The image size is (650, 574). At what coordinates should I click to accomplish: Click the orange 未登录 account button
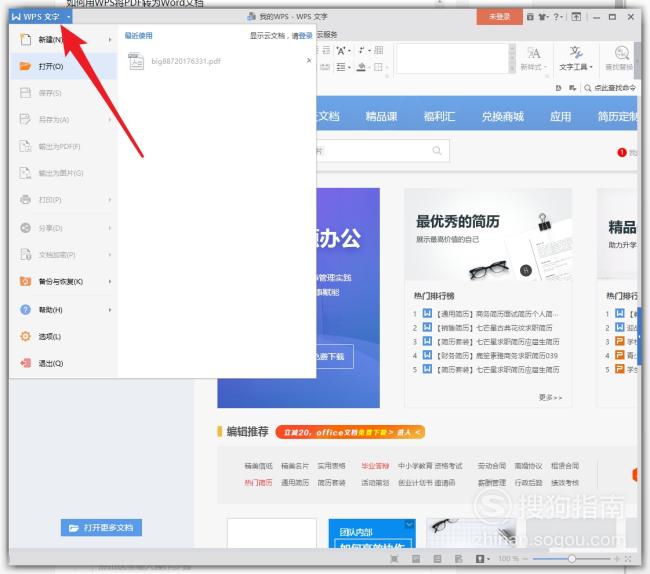coord(499,17)
